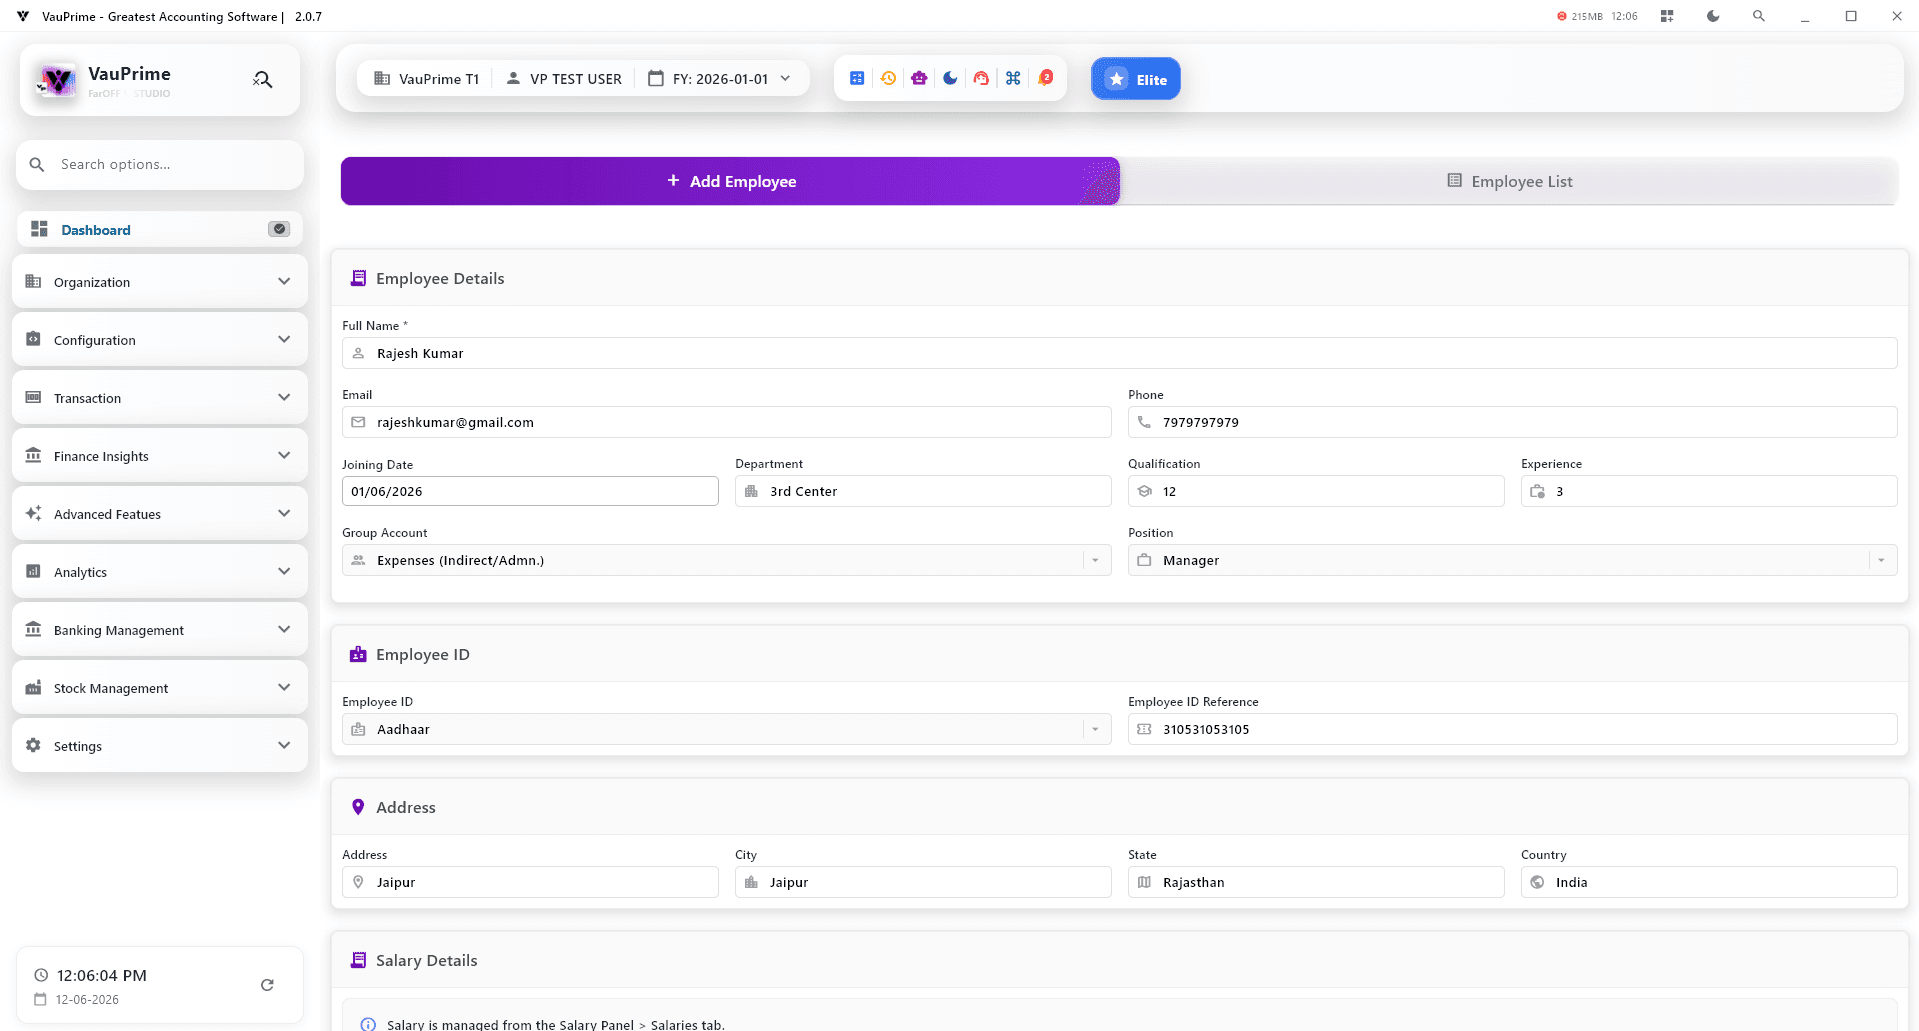Image resolution: width=1919 pixels, height=1031 pixels.
Task: Toggle dark mode with the moon toolbar icon
Action: click(x=950, y=78)
